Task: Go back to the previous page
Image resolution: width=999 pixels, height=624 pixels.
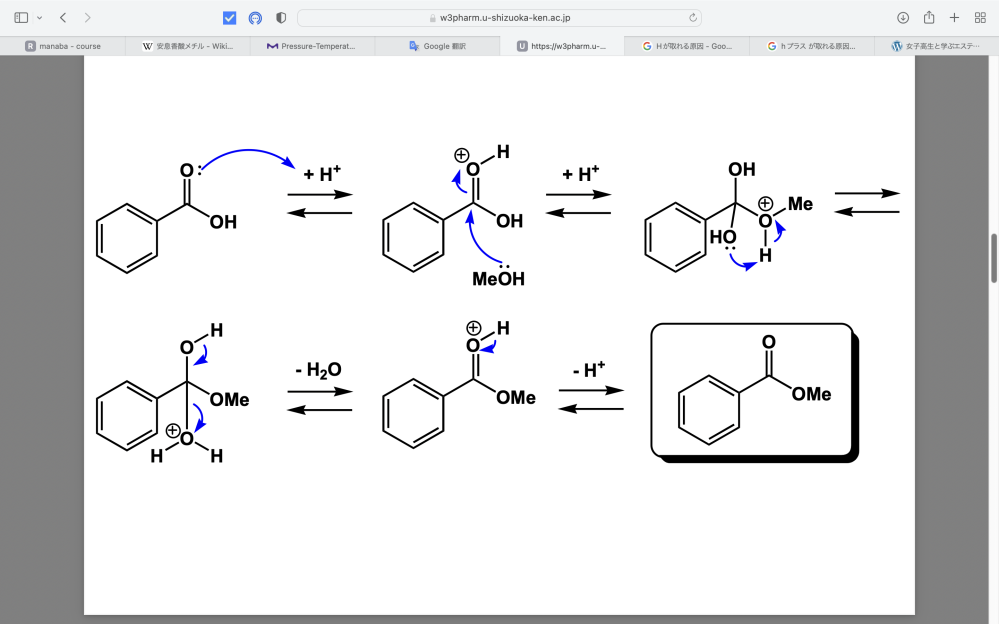Action: click(63, 18)
